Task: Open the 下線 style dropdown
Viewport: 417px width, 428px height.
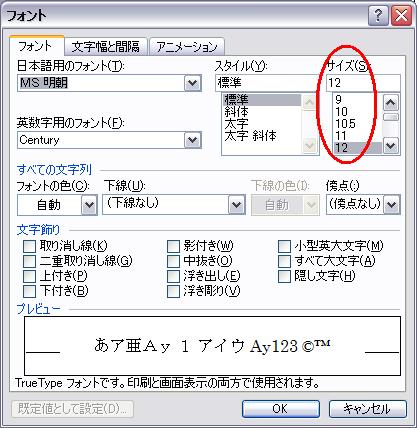Action: coord(236,204)
